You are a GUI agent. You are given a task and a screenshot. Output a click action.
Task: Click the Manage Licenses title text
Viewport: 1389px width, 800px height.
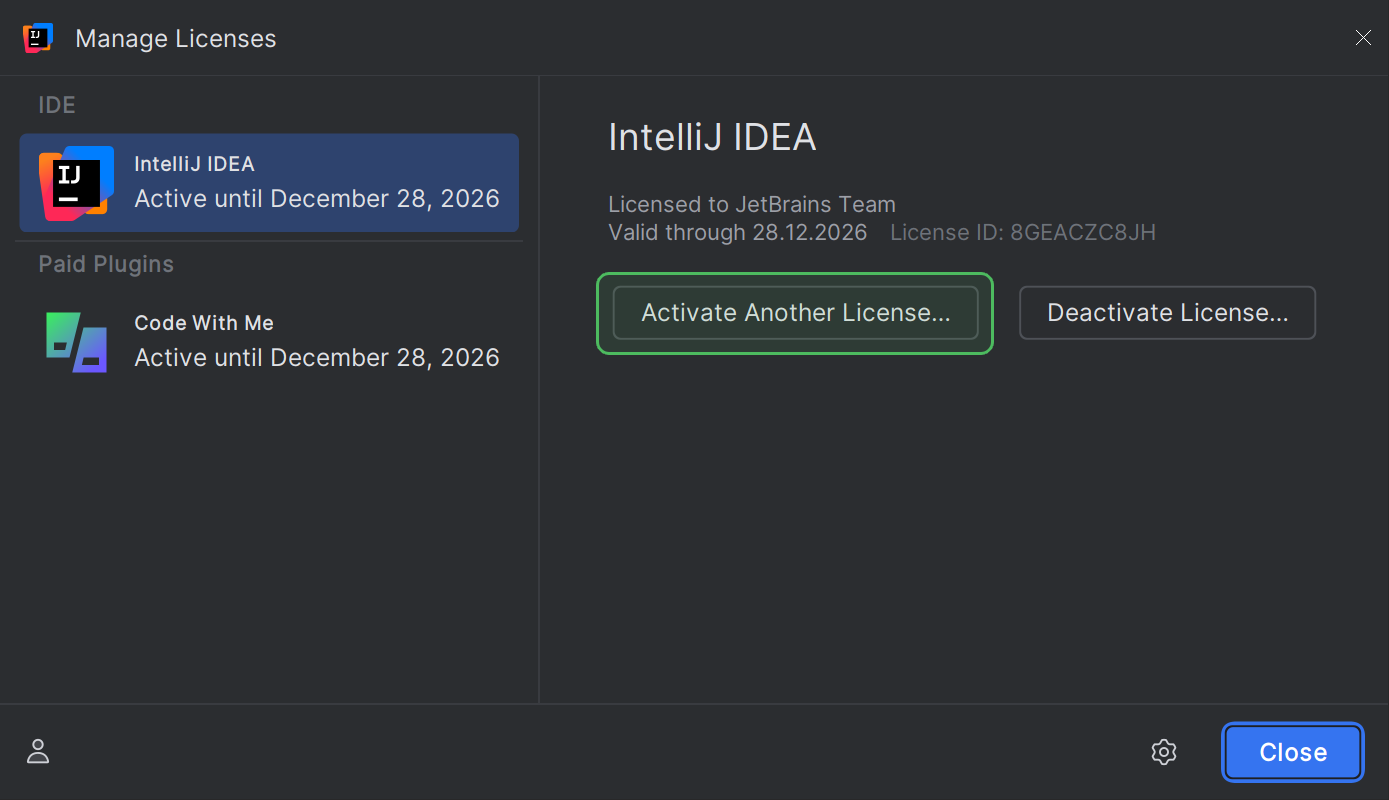(x=175, y=38)
